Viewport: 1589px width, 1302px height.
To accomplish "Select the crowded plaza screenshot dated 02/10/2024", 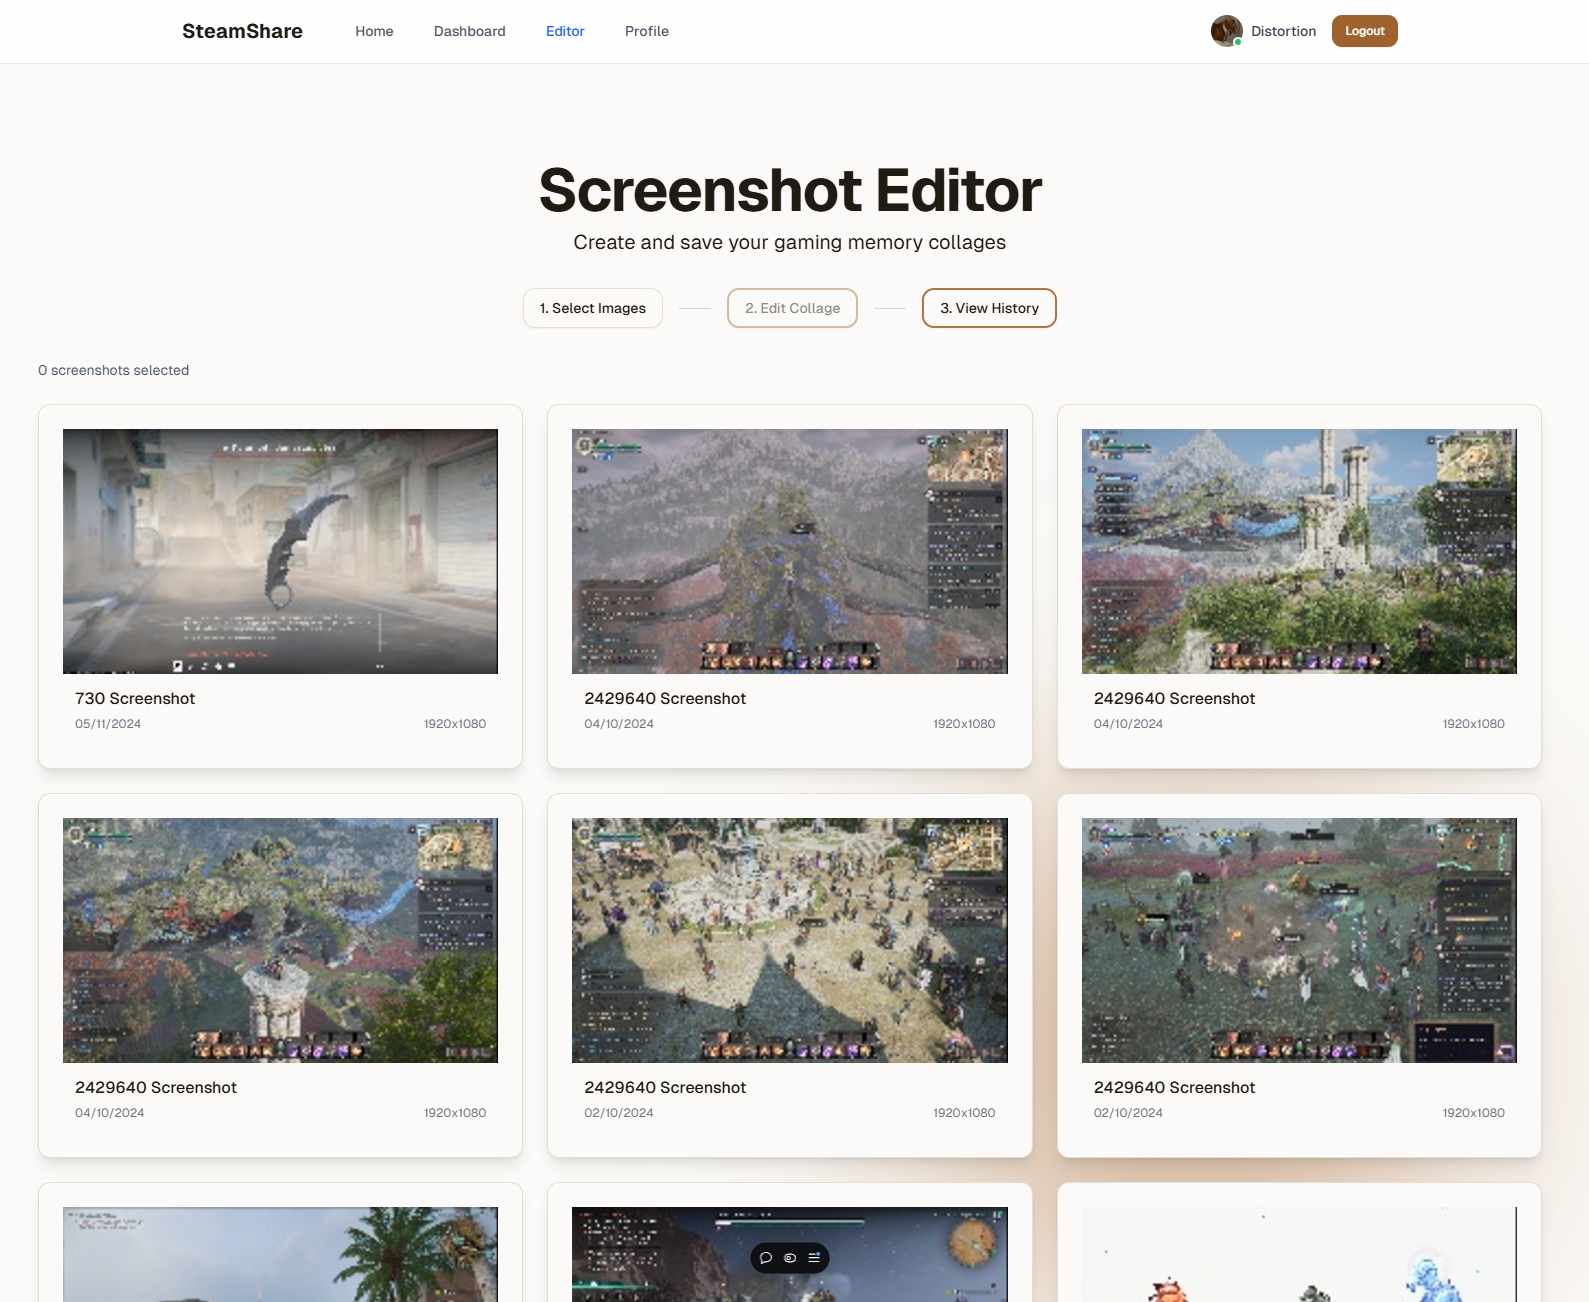I will [x=789, y=940].
